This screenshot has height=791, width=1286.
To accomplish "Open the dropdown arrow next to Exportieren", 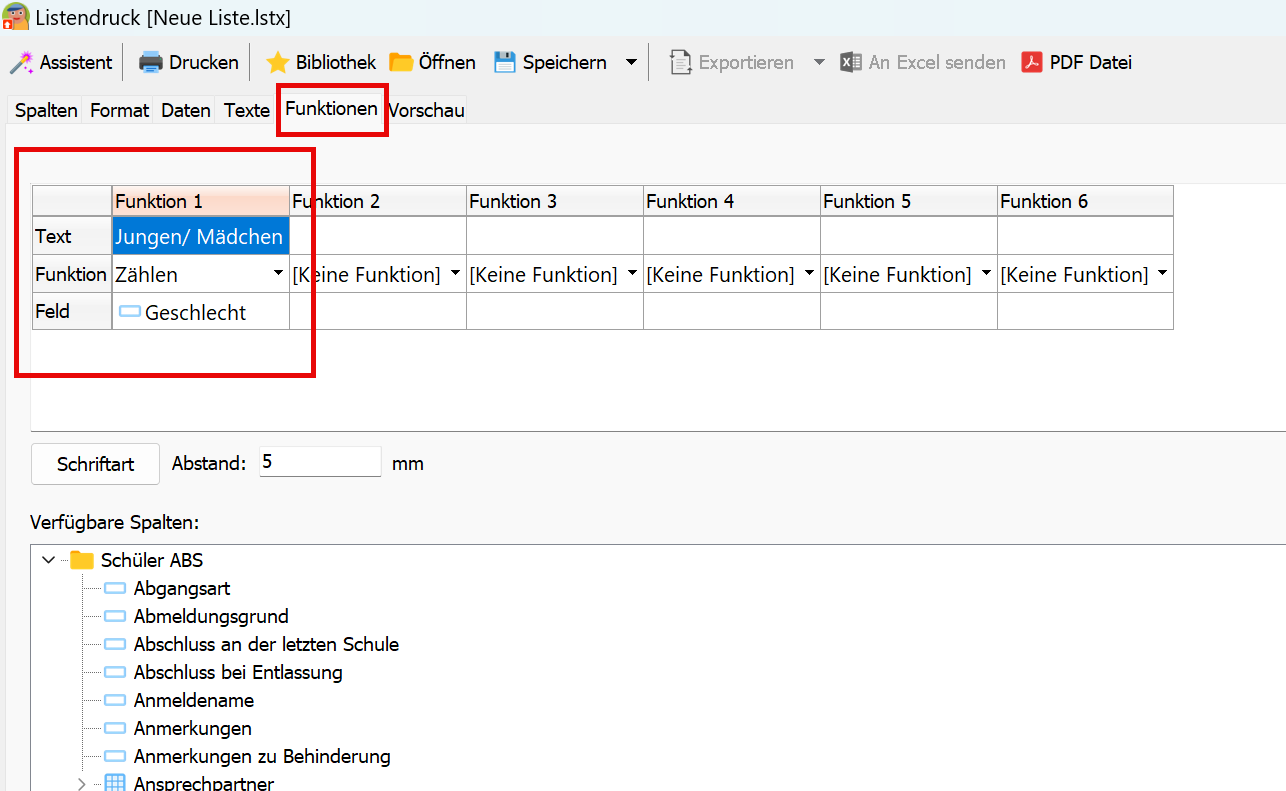I will pos(819,62).
